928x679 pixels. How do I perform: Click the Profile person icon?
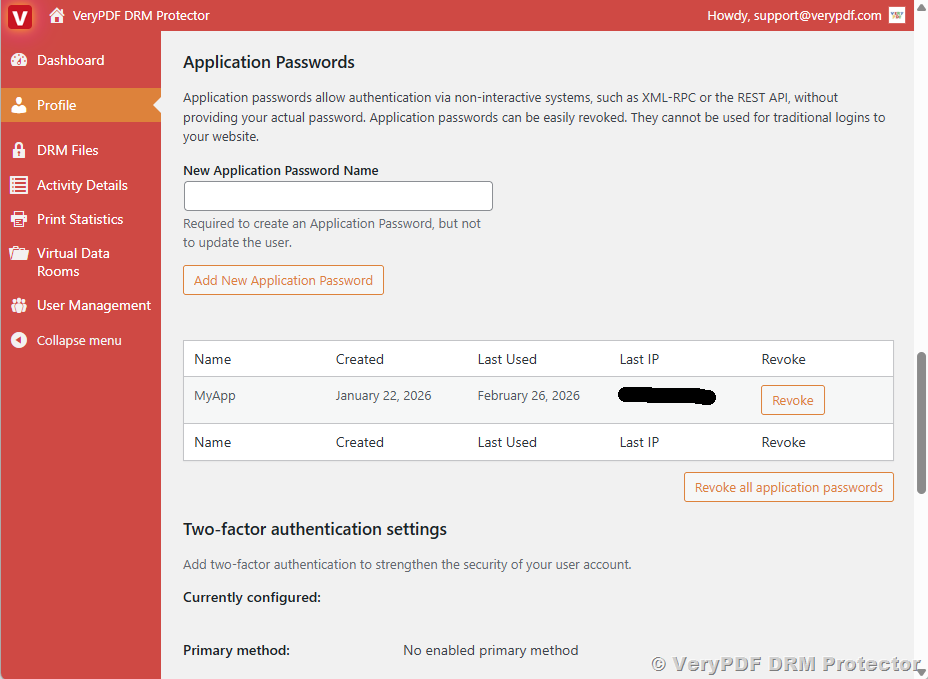click(19, 105)
